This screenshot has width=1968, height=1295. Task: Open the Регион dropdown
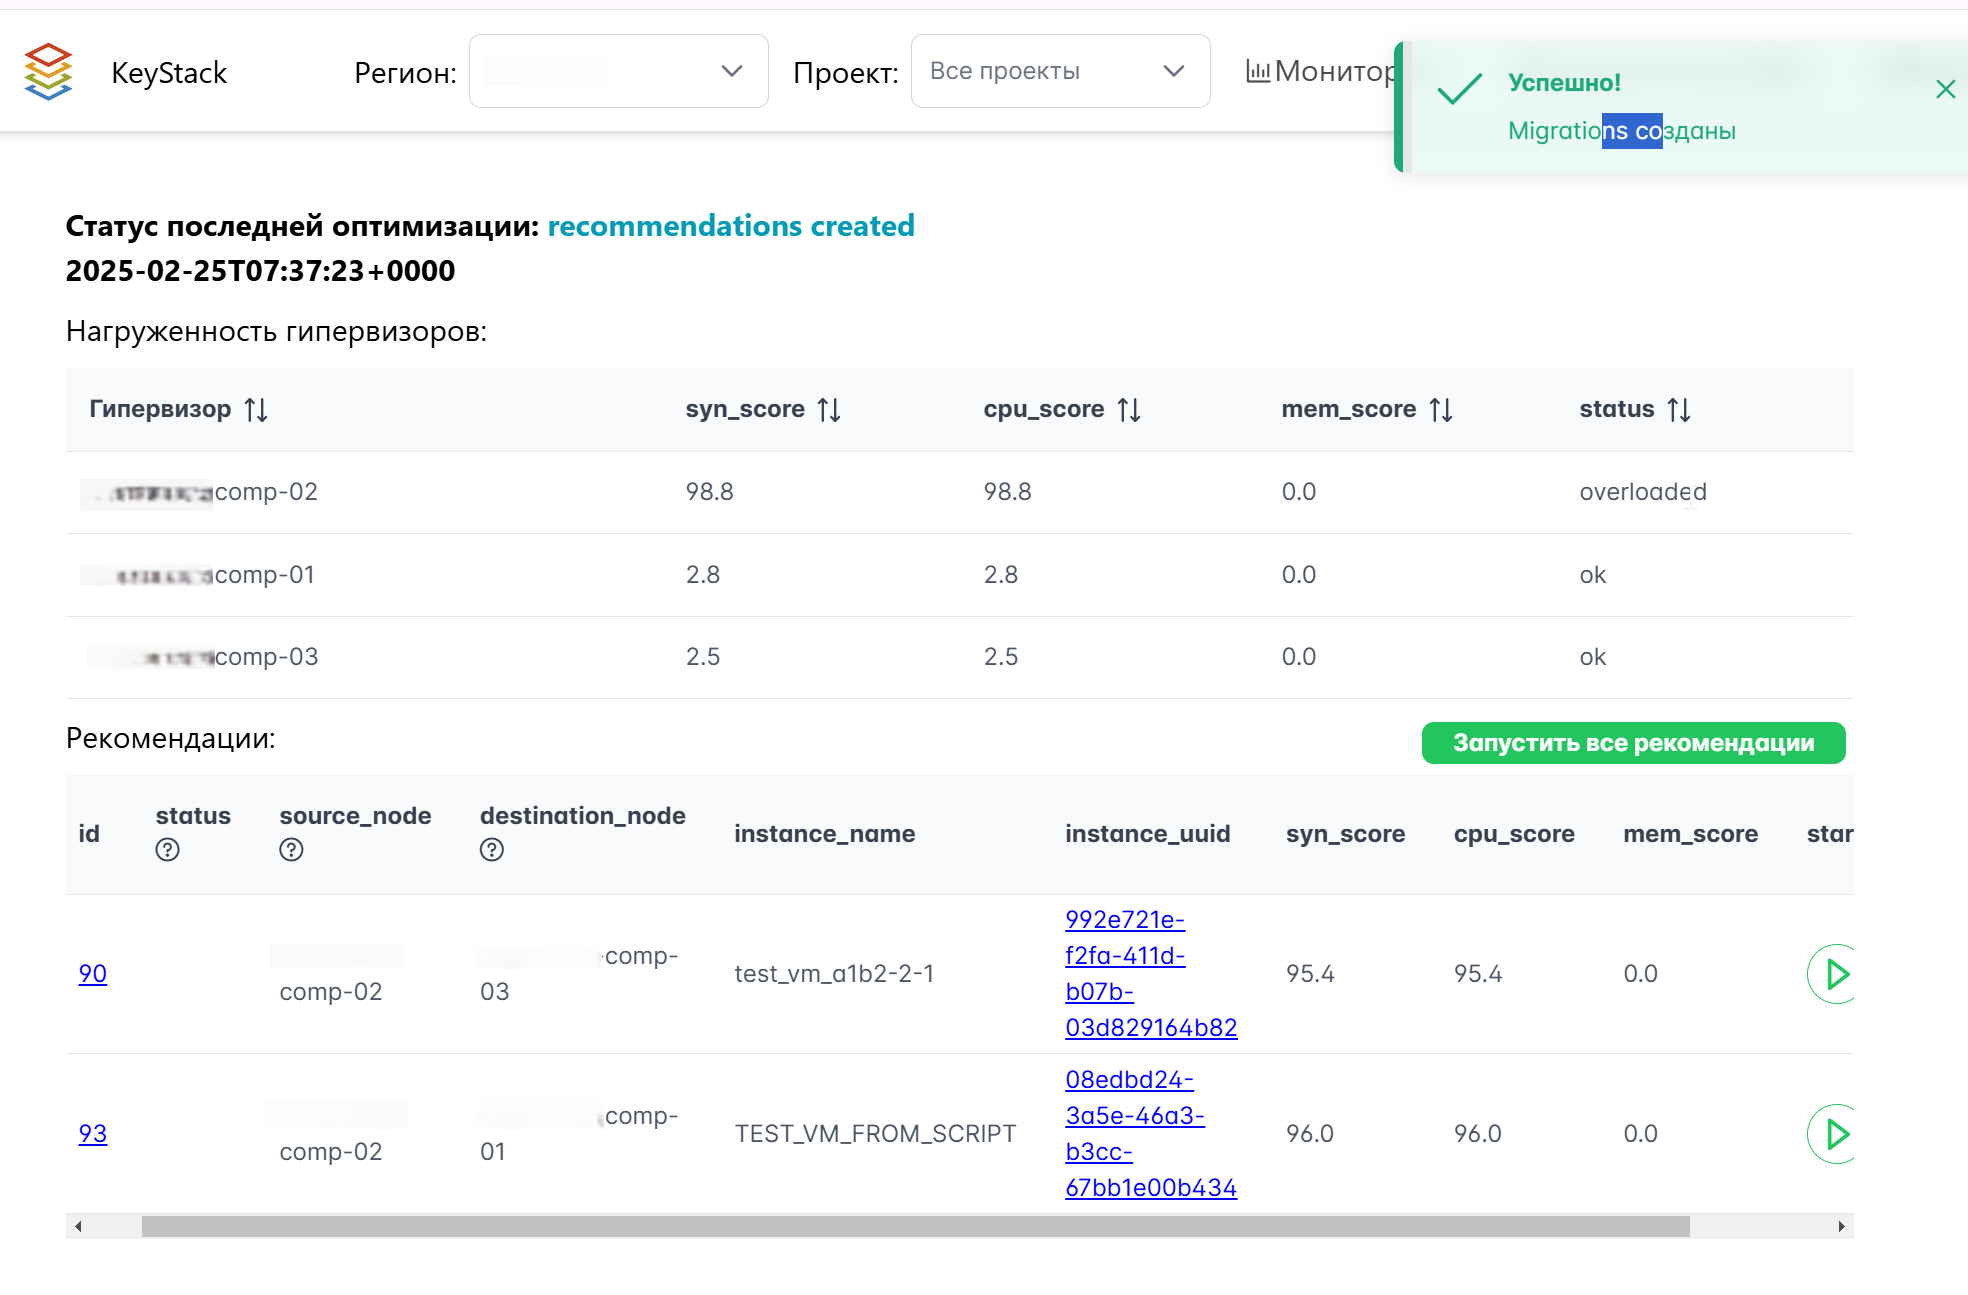[x=618, y=71]
